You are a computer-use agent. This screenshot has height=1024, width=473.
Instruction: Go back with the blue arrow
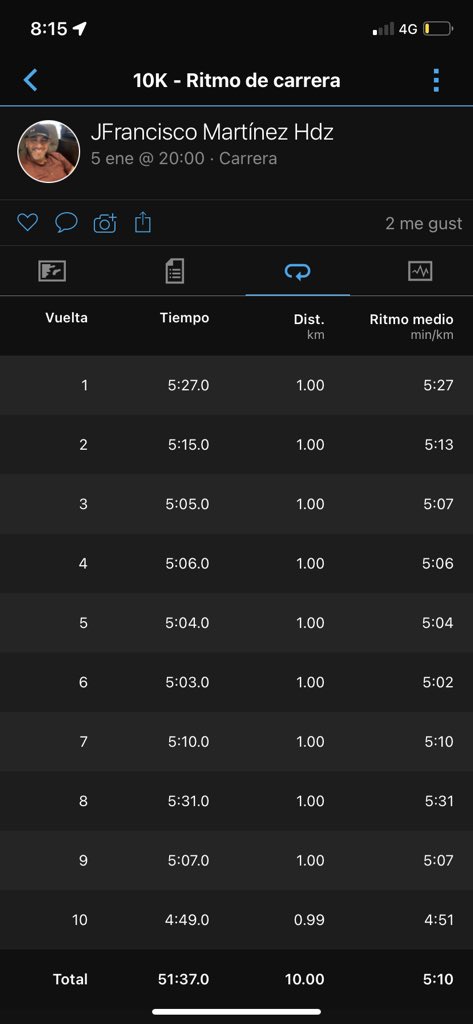[31, 80]
